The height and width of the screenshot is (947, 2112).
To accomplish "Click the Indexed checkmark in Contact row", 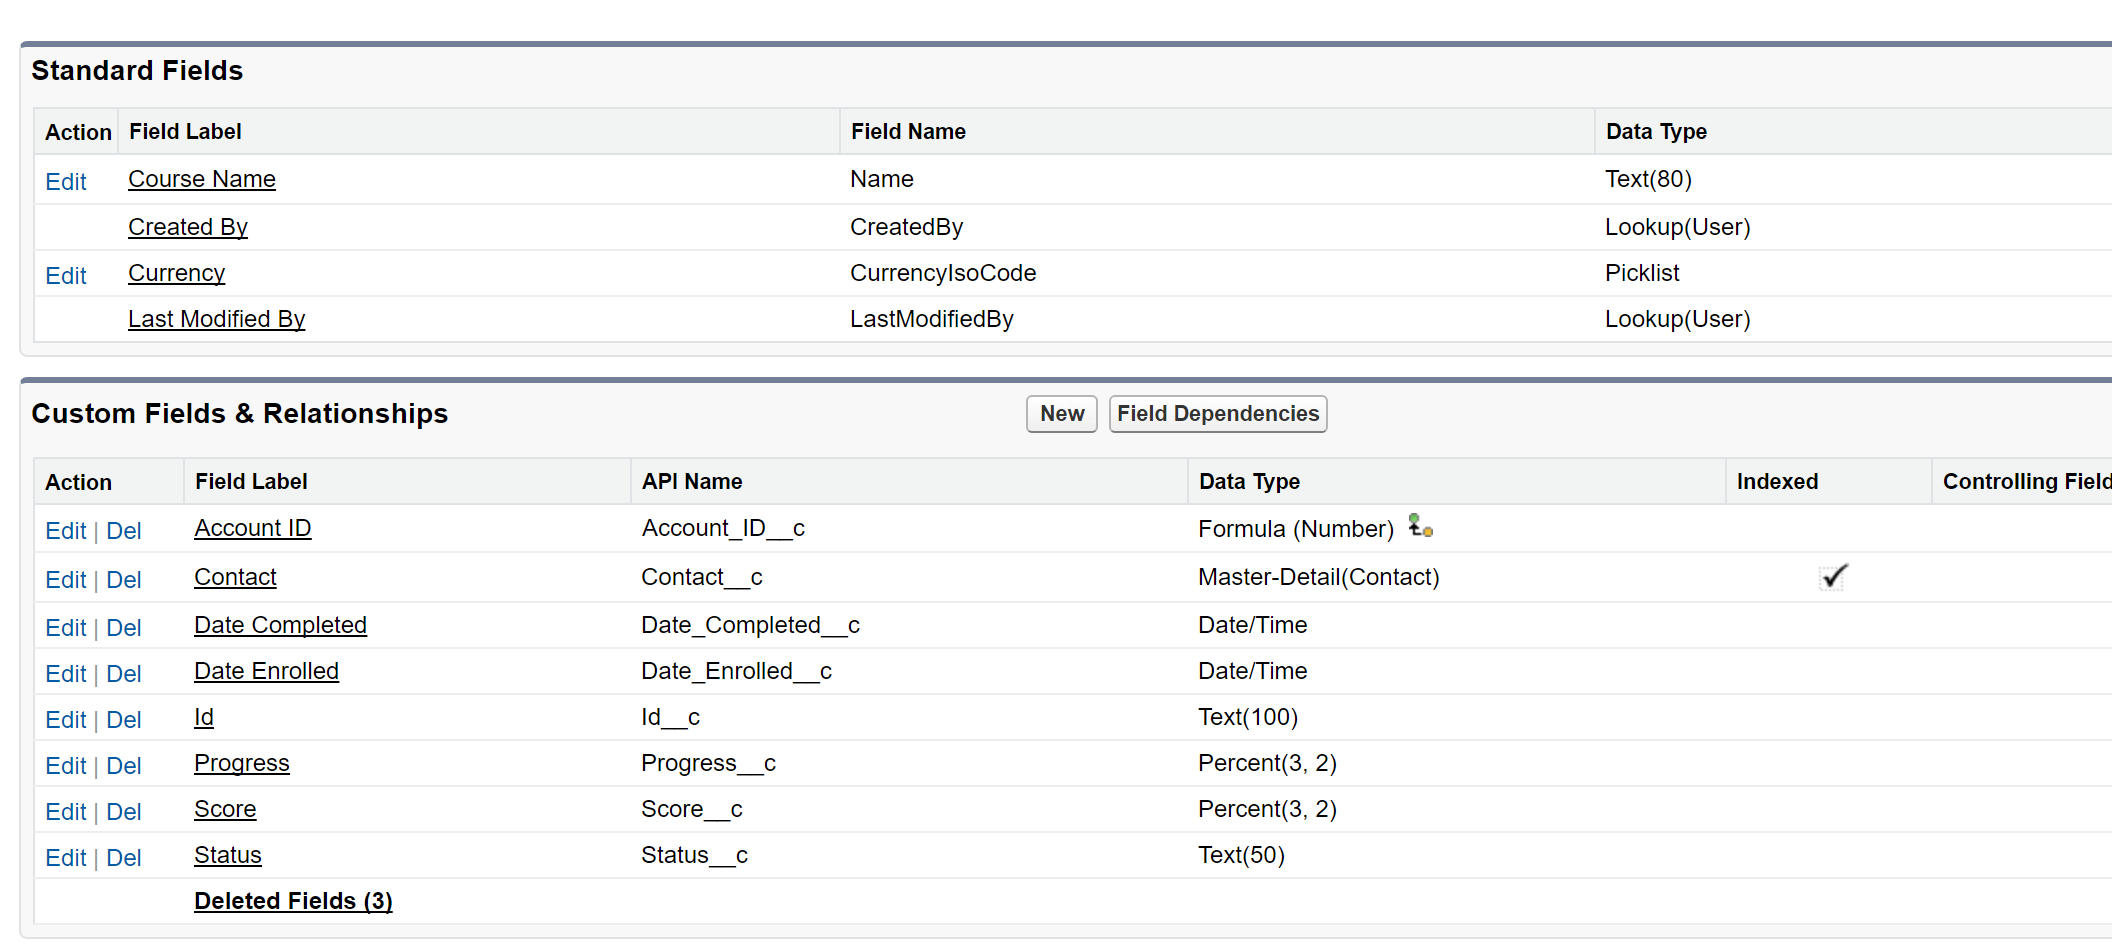I will point(1833,577).
